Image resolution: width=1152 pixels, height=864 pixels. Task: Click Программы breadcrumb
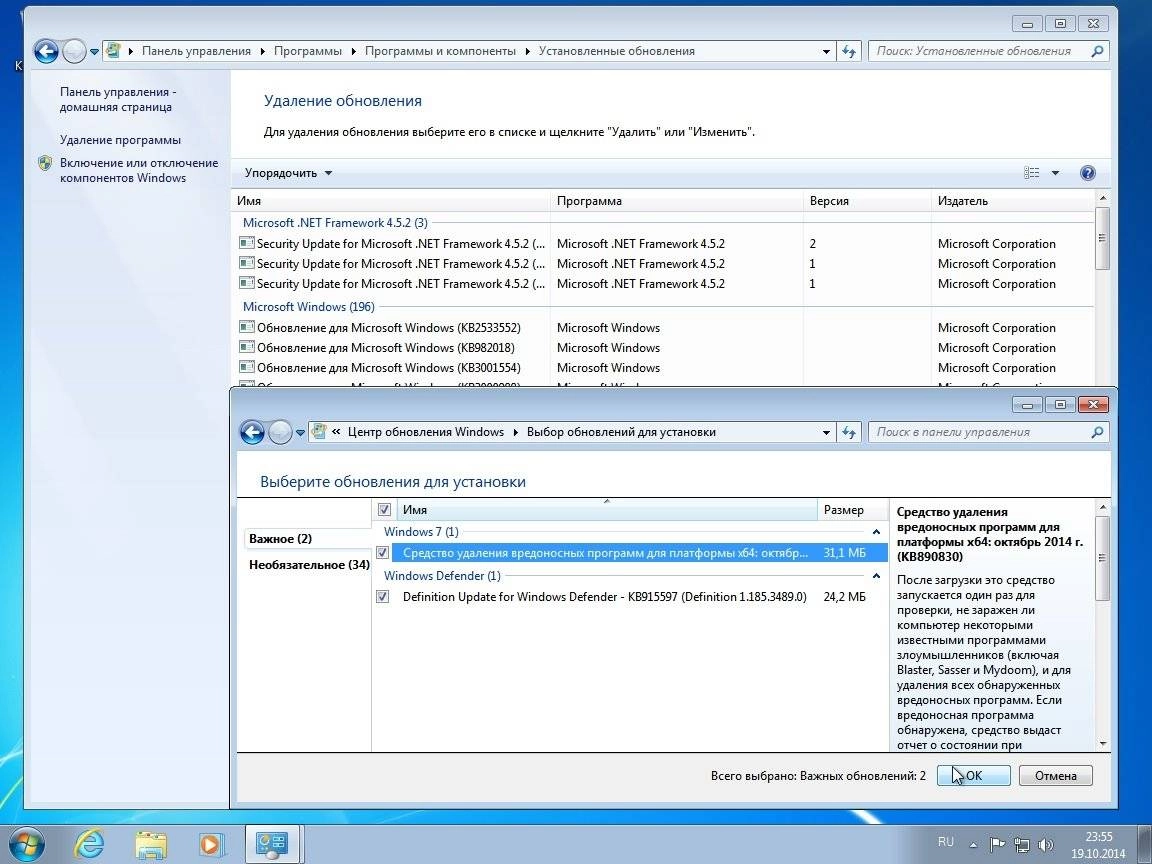308,51
